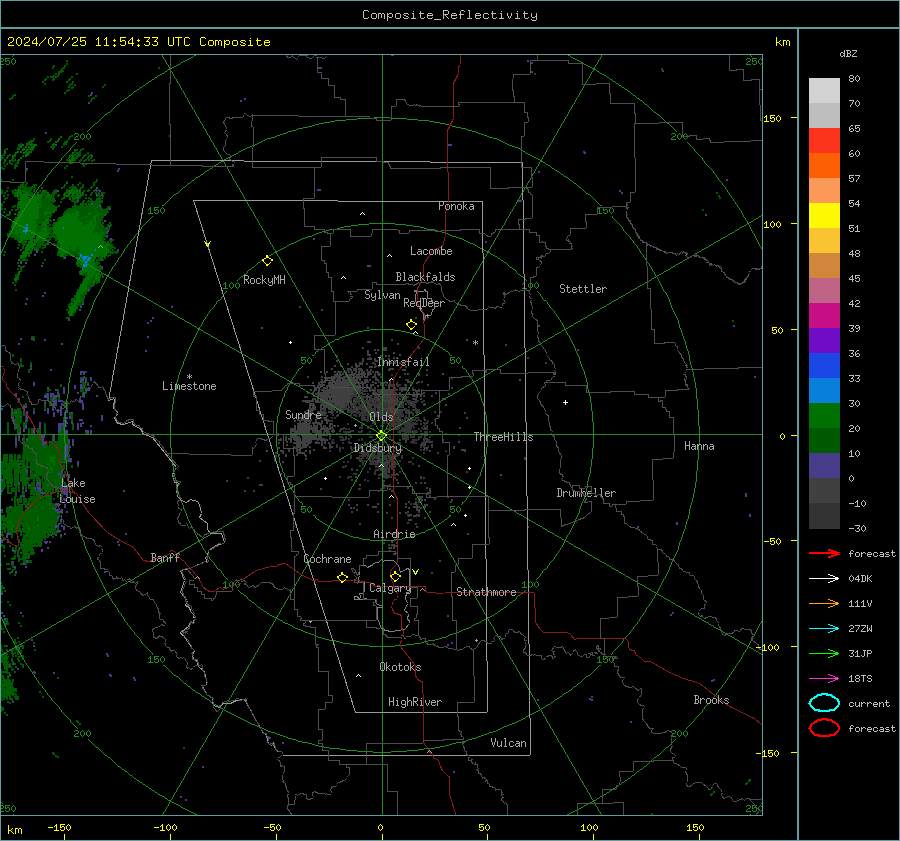
Task: Click the yellow diamond marker near Cochrane
Action: tap(343, 577)
